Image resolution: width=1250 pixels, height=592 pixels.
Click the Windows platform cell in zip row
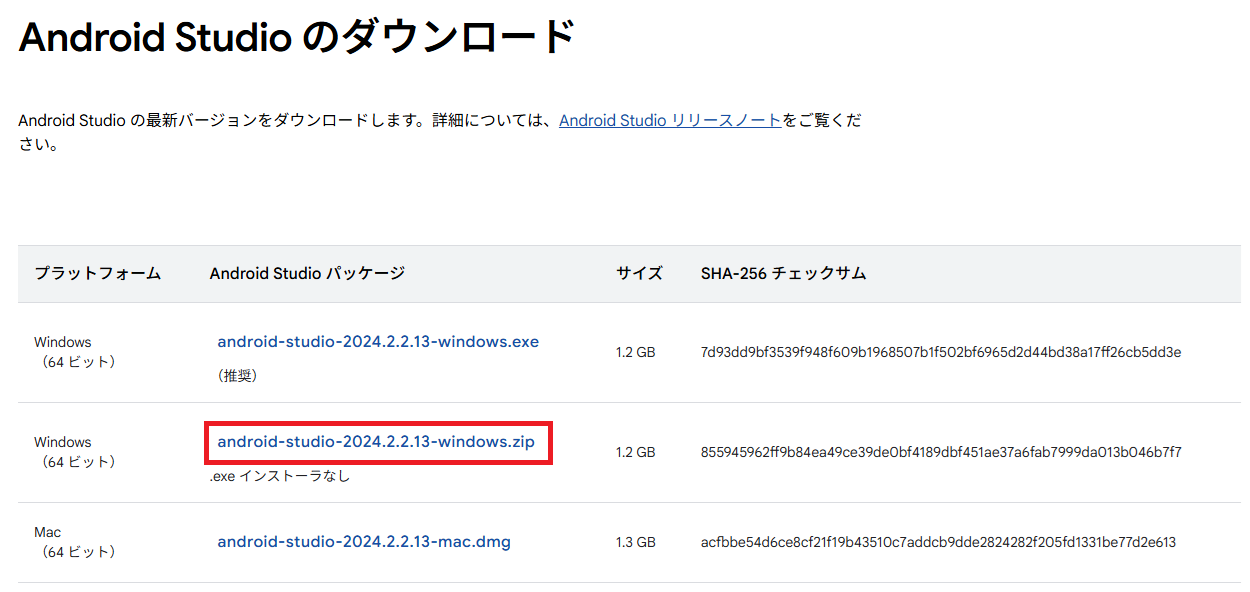point(74,452)
